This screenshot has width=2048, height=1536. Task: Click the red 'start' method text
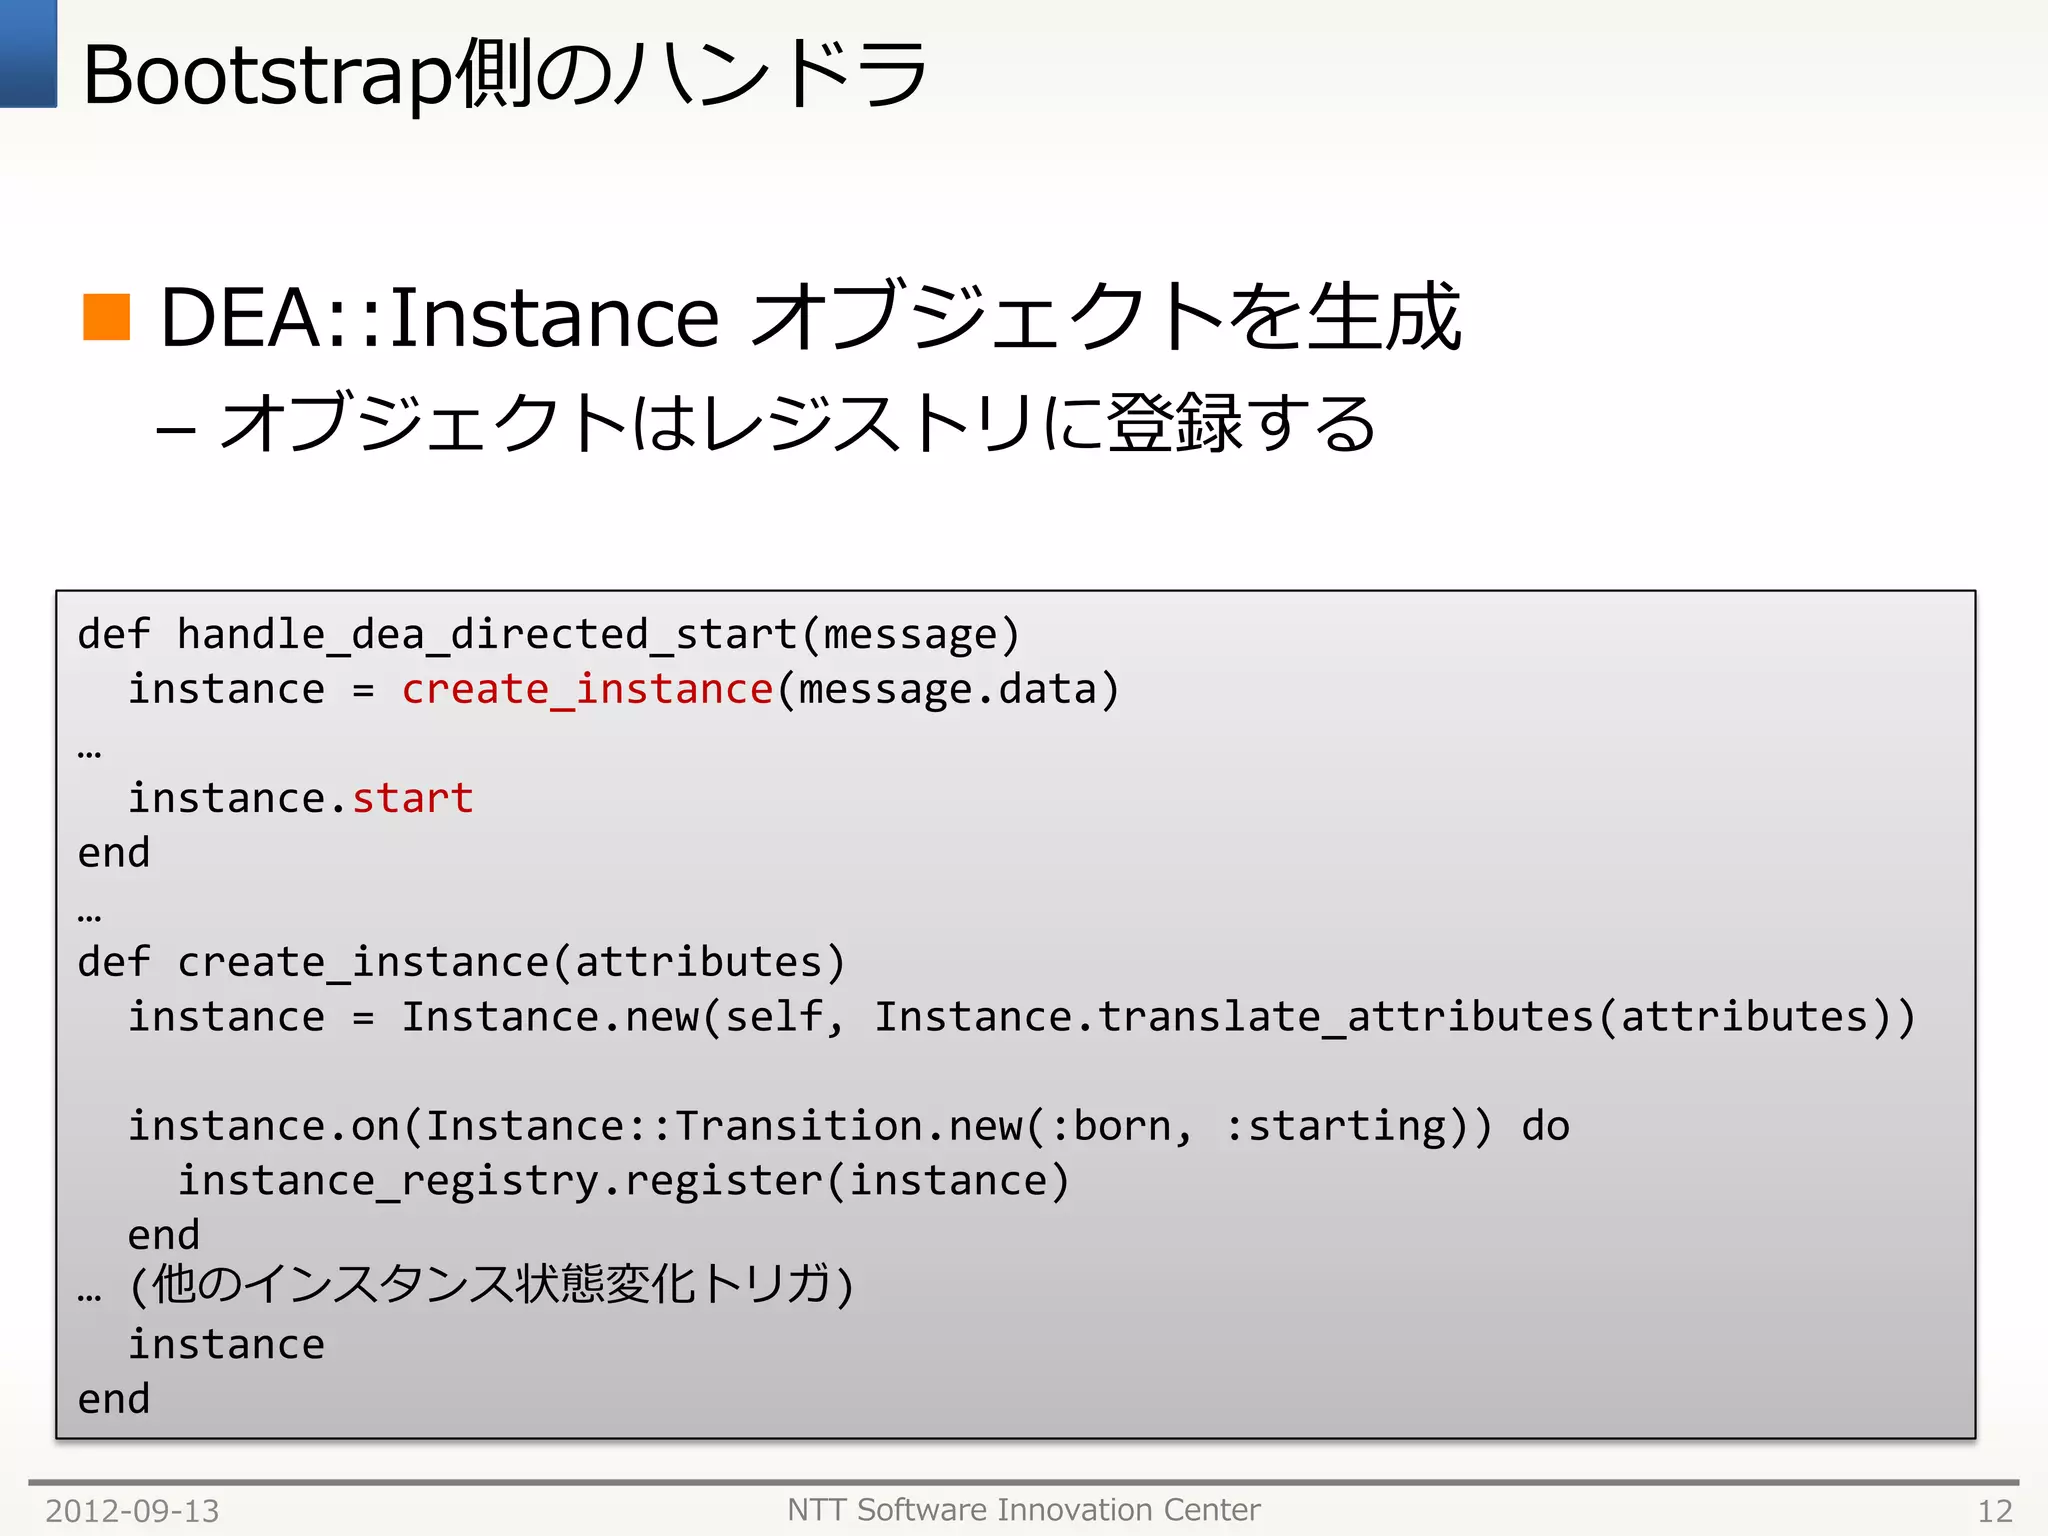tap(412, 798)
